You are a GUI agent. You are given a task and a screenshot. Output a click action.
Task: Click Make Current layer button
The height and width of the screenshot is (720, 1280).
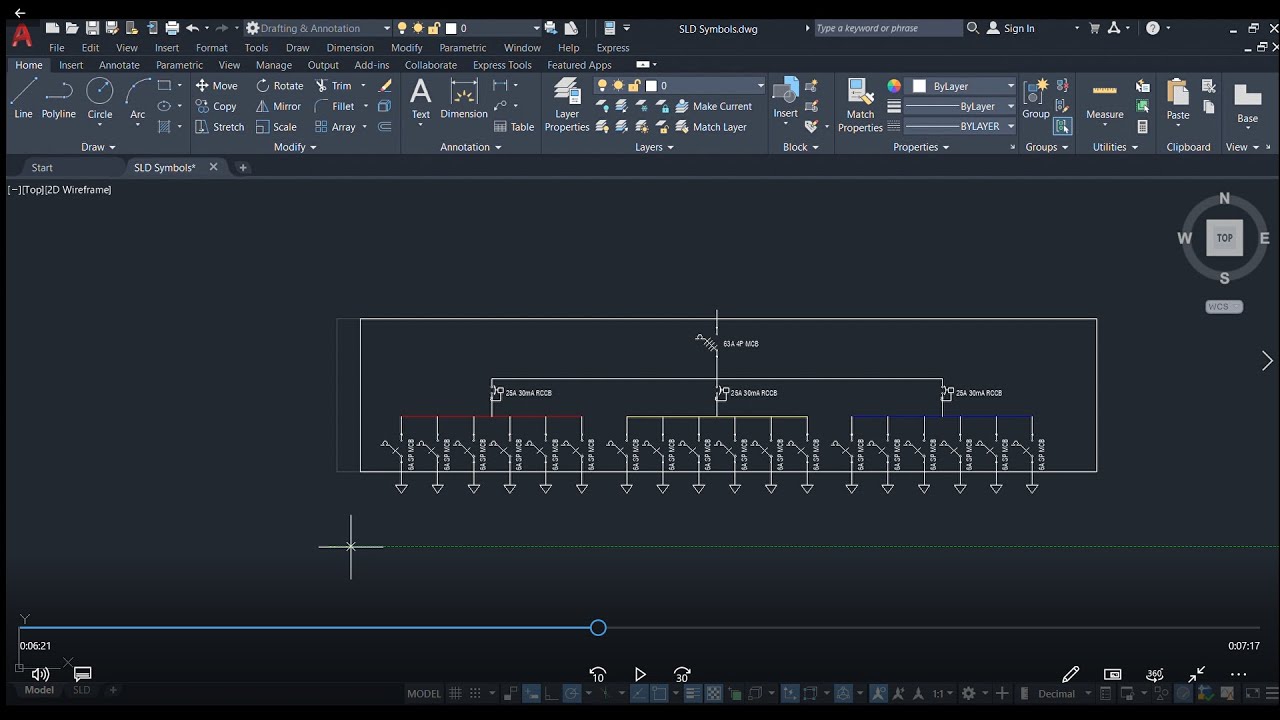coord(713,106)
